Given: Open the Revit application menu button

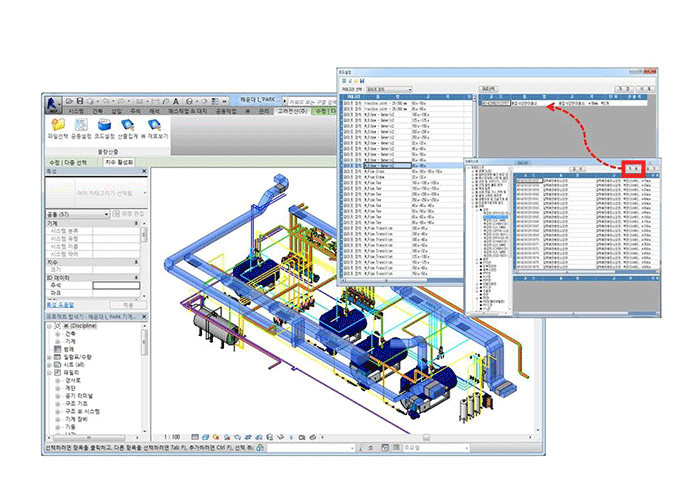Looking at the screenshot, I should (51, 102).
